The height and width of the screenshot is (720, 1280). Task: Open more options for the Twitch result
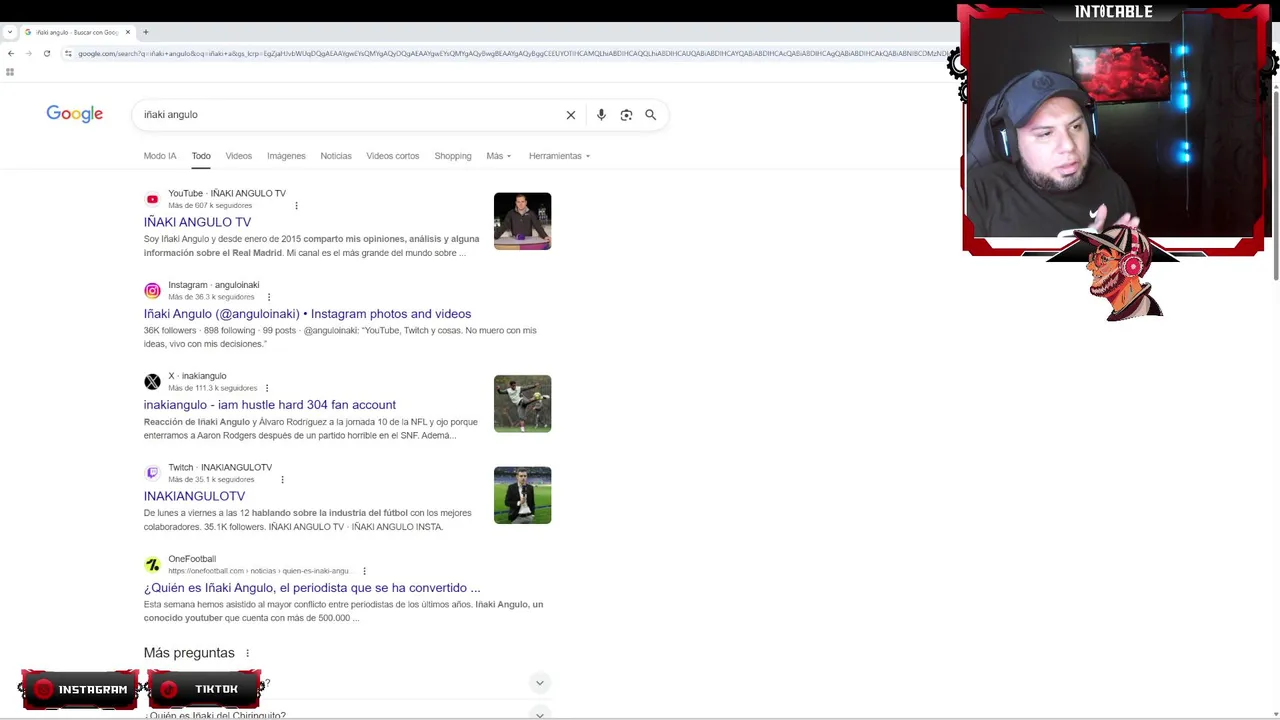(x=282, y=480)
